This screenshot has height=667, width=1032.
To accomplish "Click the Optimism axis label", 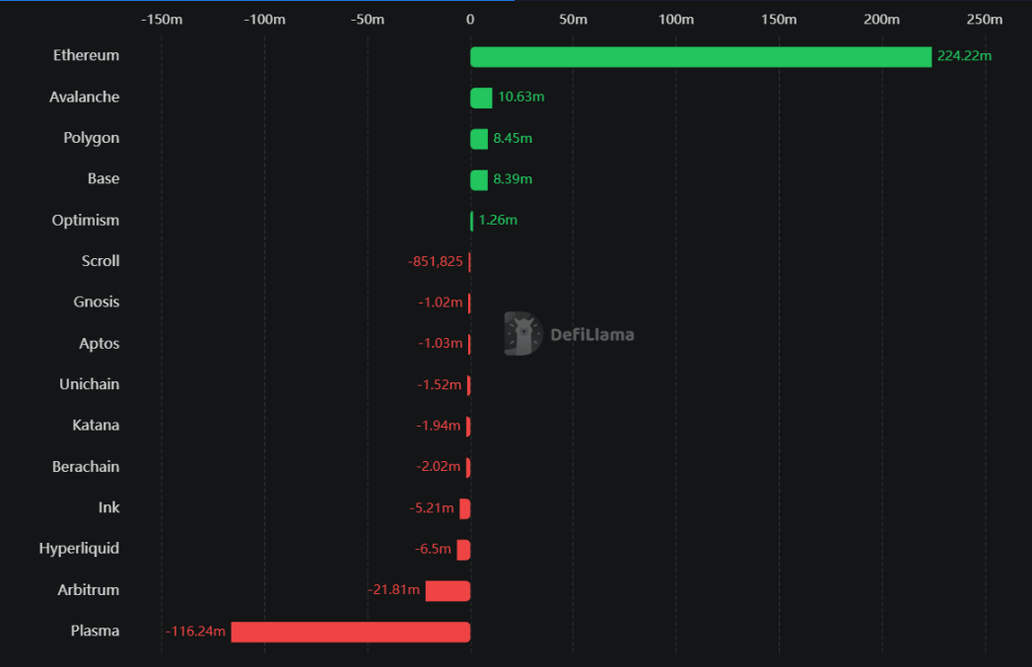I will click(85, 220).
